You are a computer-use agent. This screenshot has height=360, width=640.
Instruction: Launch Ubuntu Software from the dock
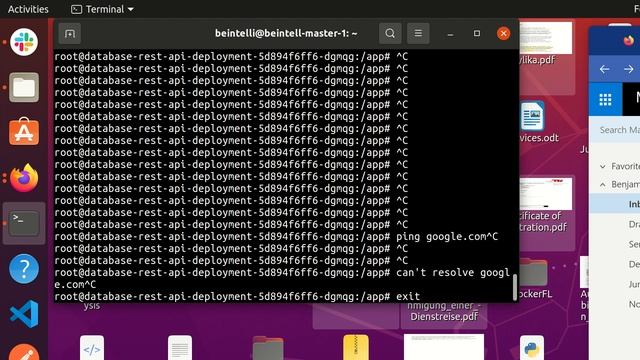24,131
